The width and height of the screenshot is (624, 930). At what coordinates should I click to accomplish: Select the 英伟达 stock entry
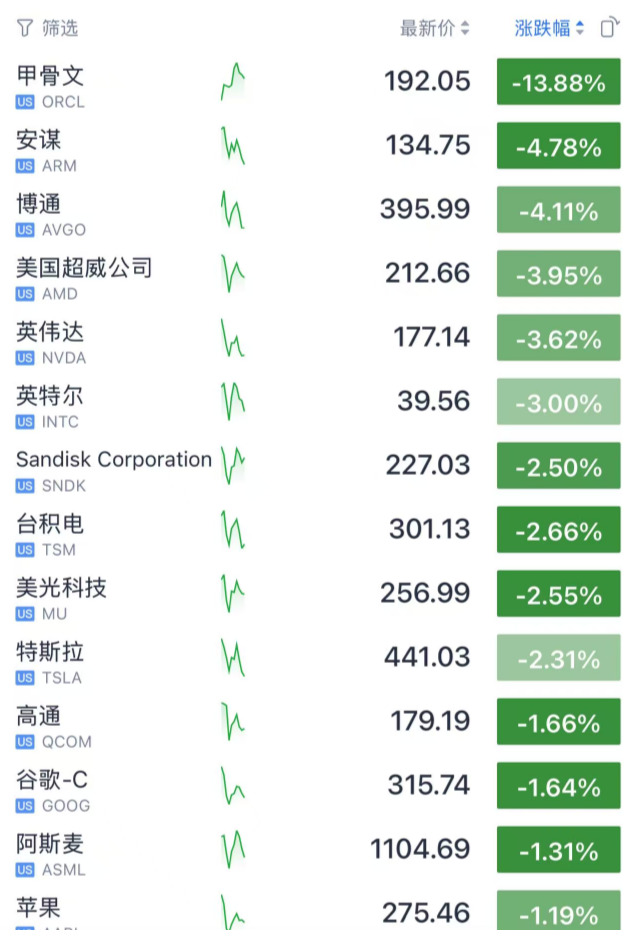click(49, 330)
